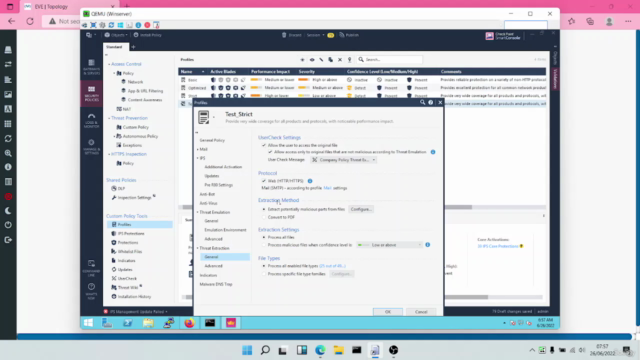Select Malware DNS Trap in dialog tree
640x360 pixels.
[x=216, y=284]
